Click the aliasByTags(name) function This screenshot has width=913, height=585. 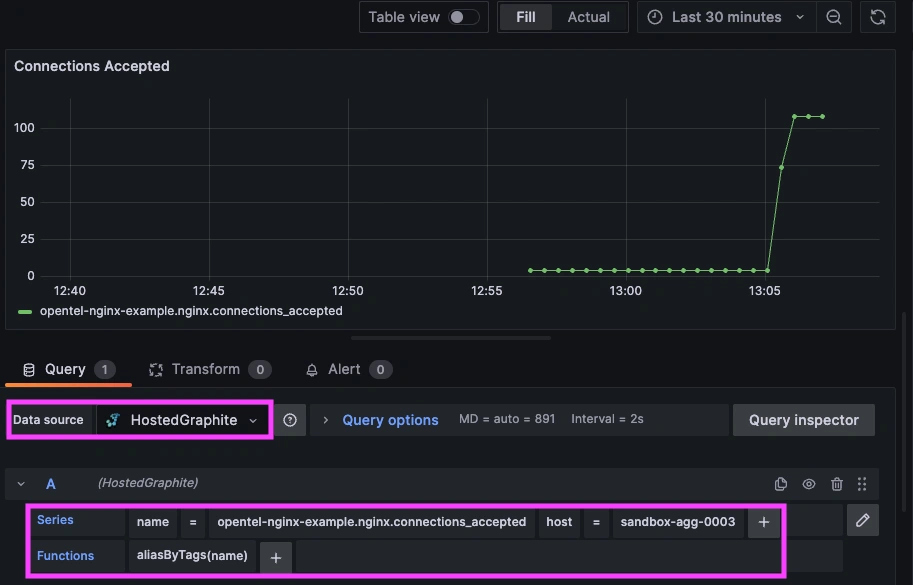pyautogui.click(x=192, y=555)
